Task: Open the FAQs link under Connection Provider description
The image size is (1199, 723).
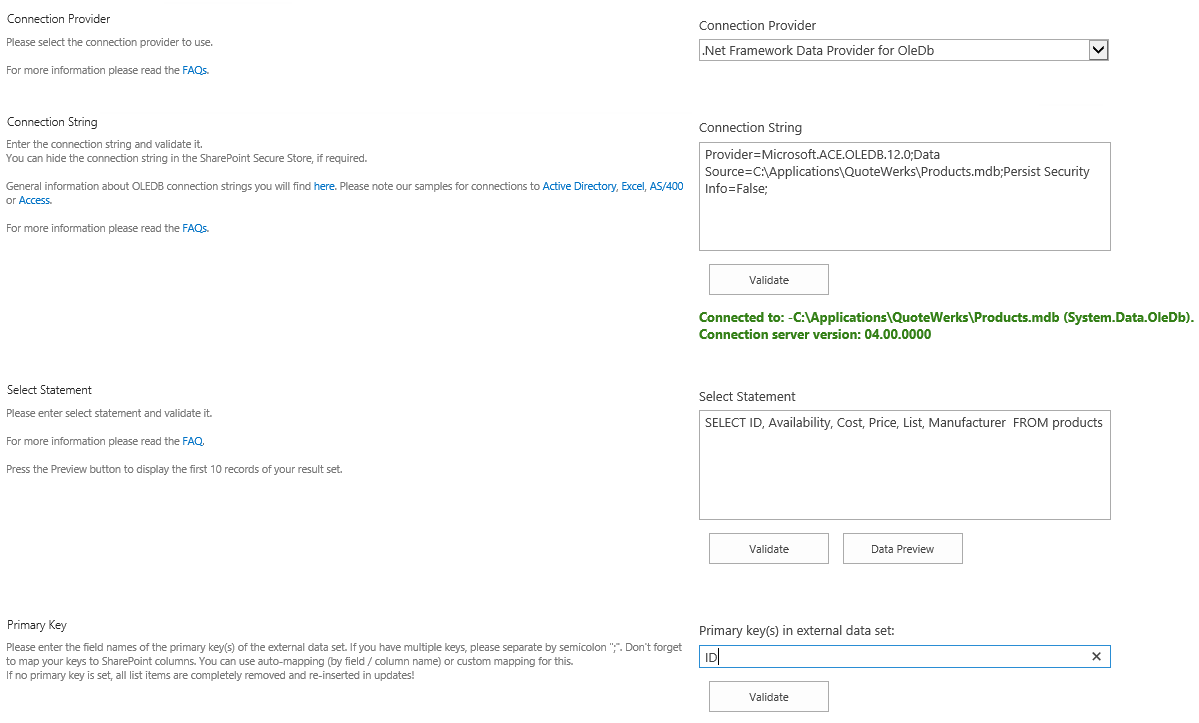Action: (195, 71)
